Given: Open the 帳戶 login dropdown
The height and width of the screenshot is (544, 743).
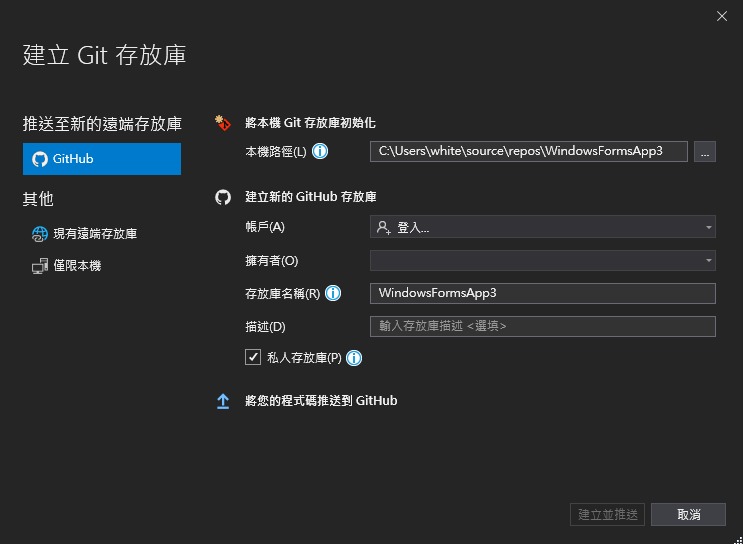Looking at the screenshot, I should coord(543,227).
